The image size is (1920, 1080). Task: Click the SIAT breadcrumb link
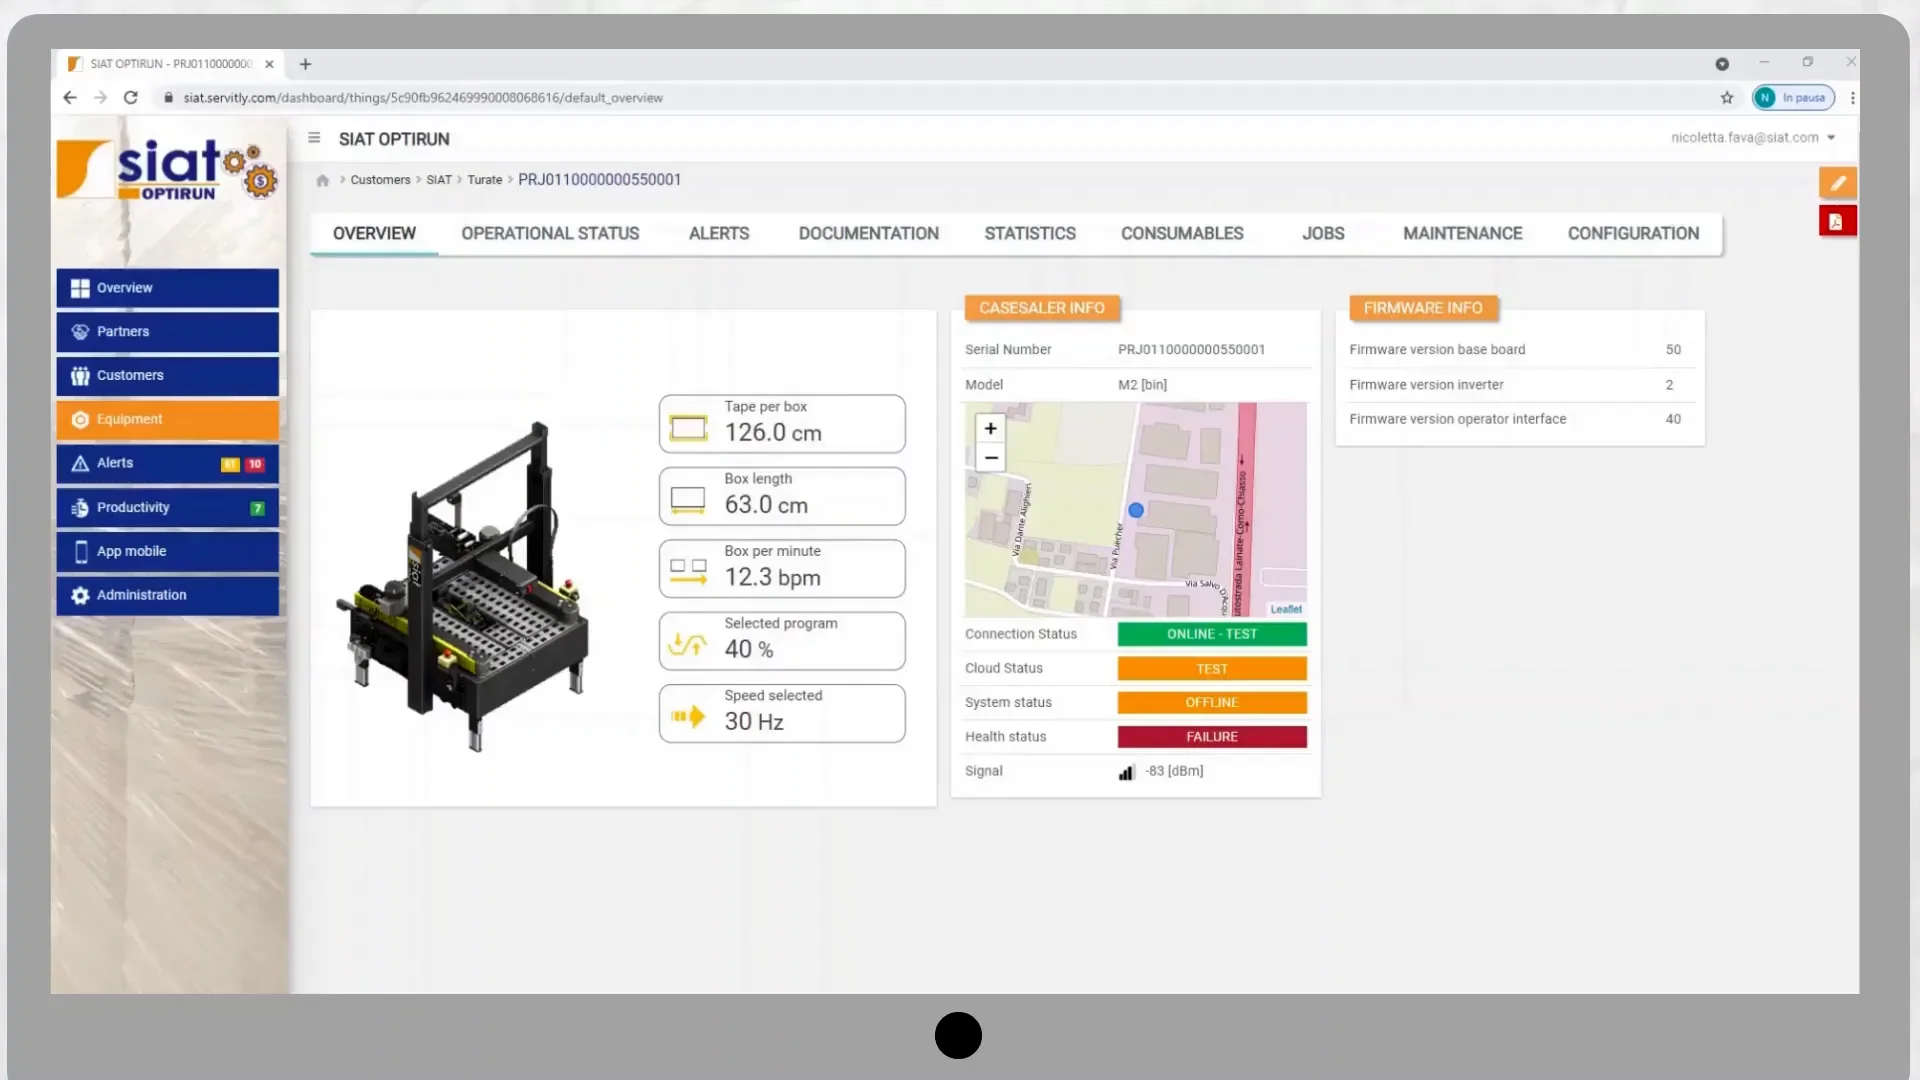click(x=439, y=180)
